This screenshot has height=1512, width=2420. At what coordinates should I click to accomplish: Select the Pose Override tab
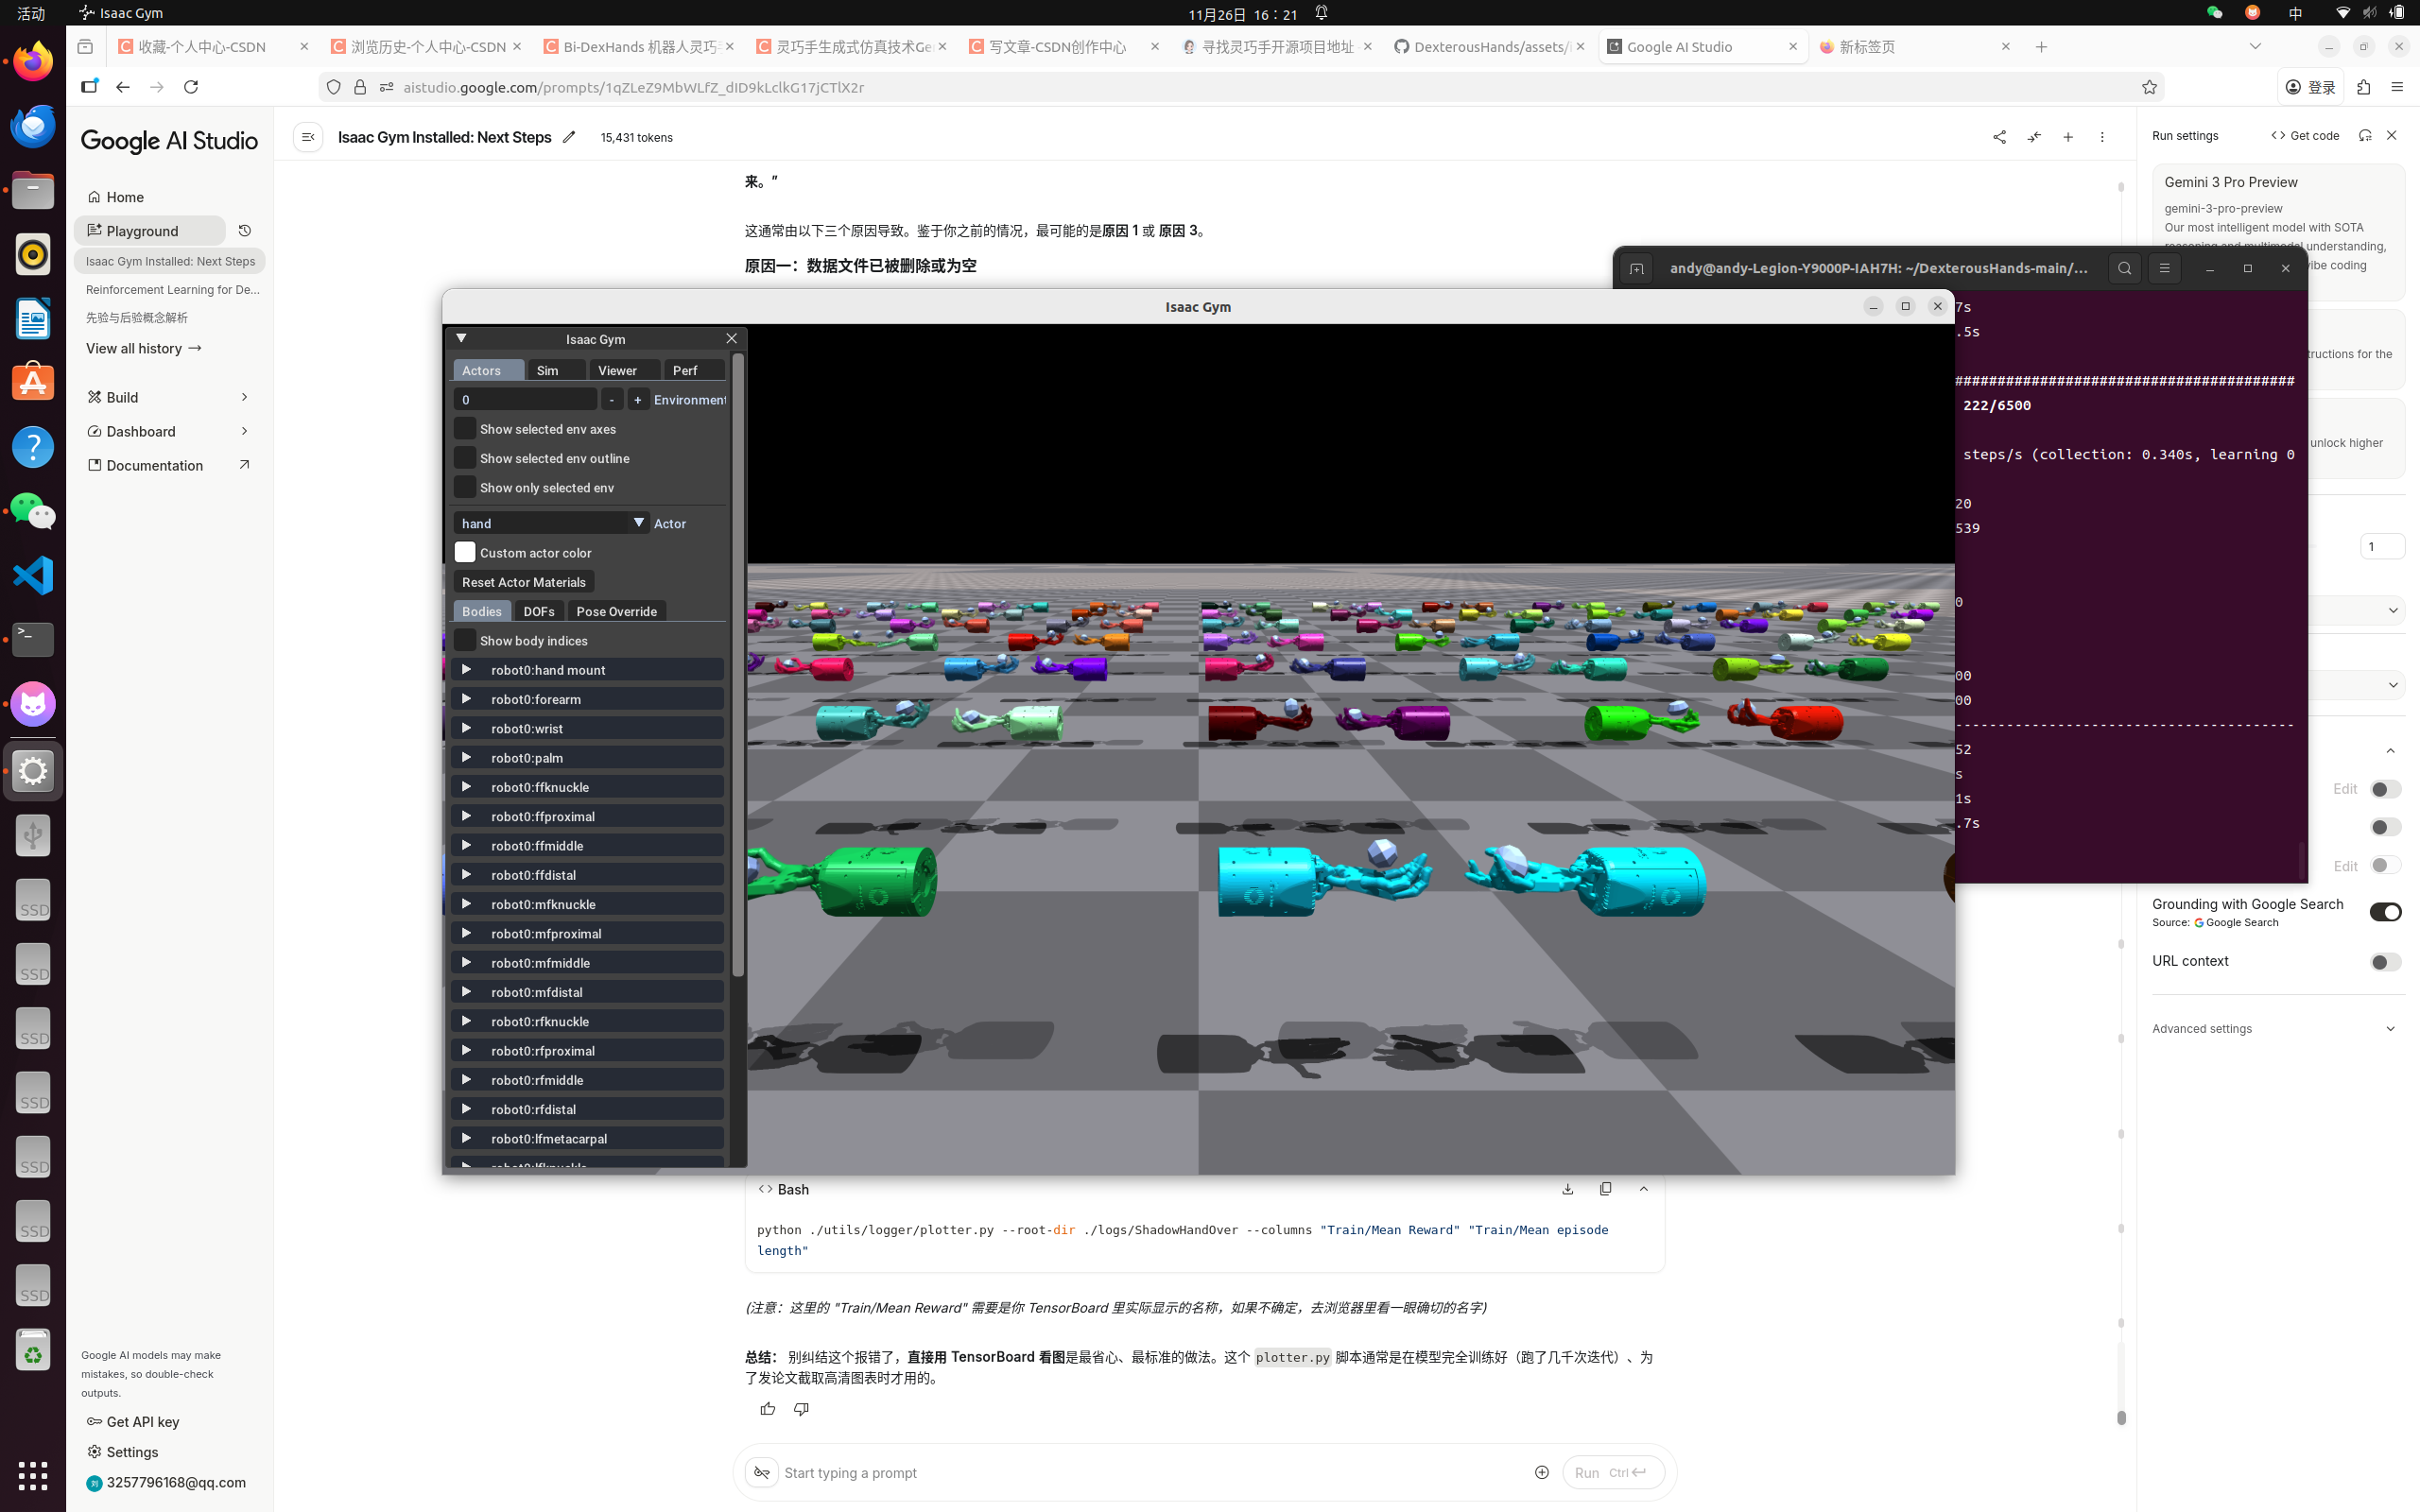pyautogui.click(x=616, y=611)
